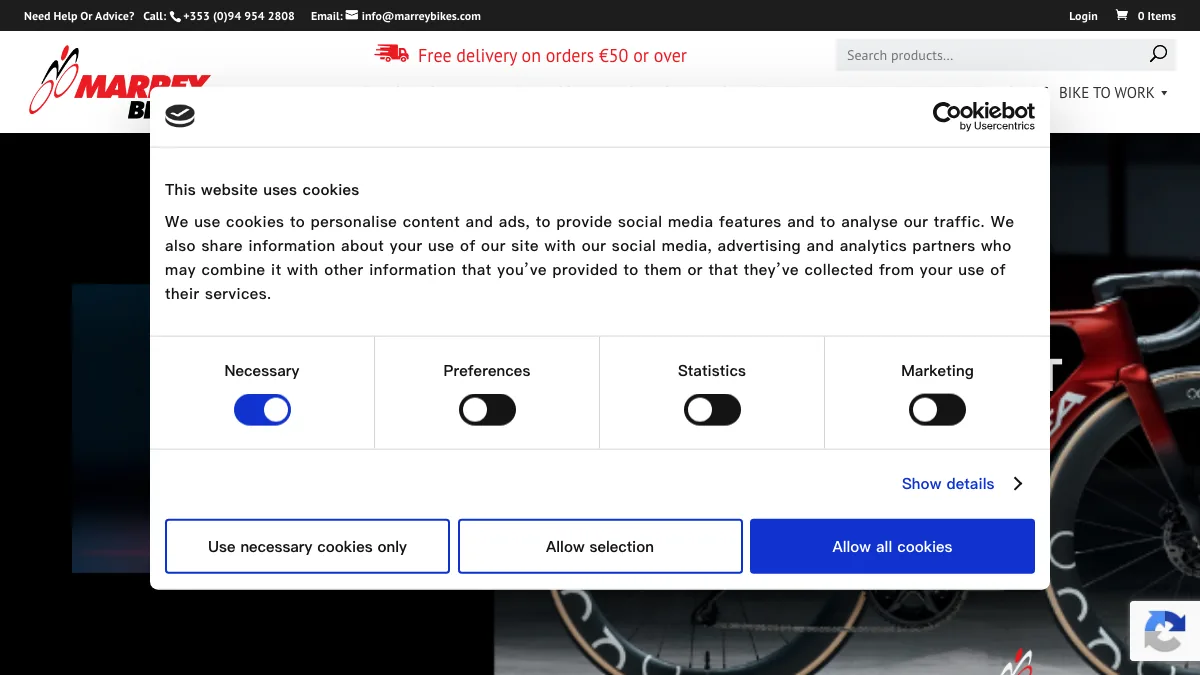
Task: Click the red delivery truck icon
Action: [391, 54]
